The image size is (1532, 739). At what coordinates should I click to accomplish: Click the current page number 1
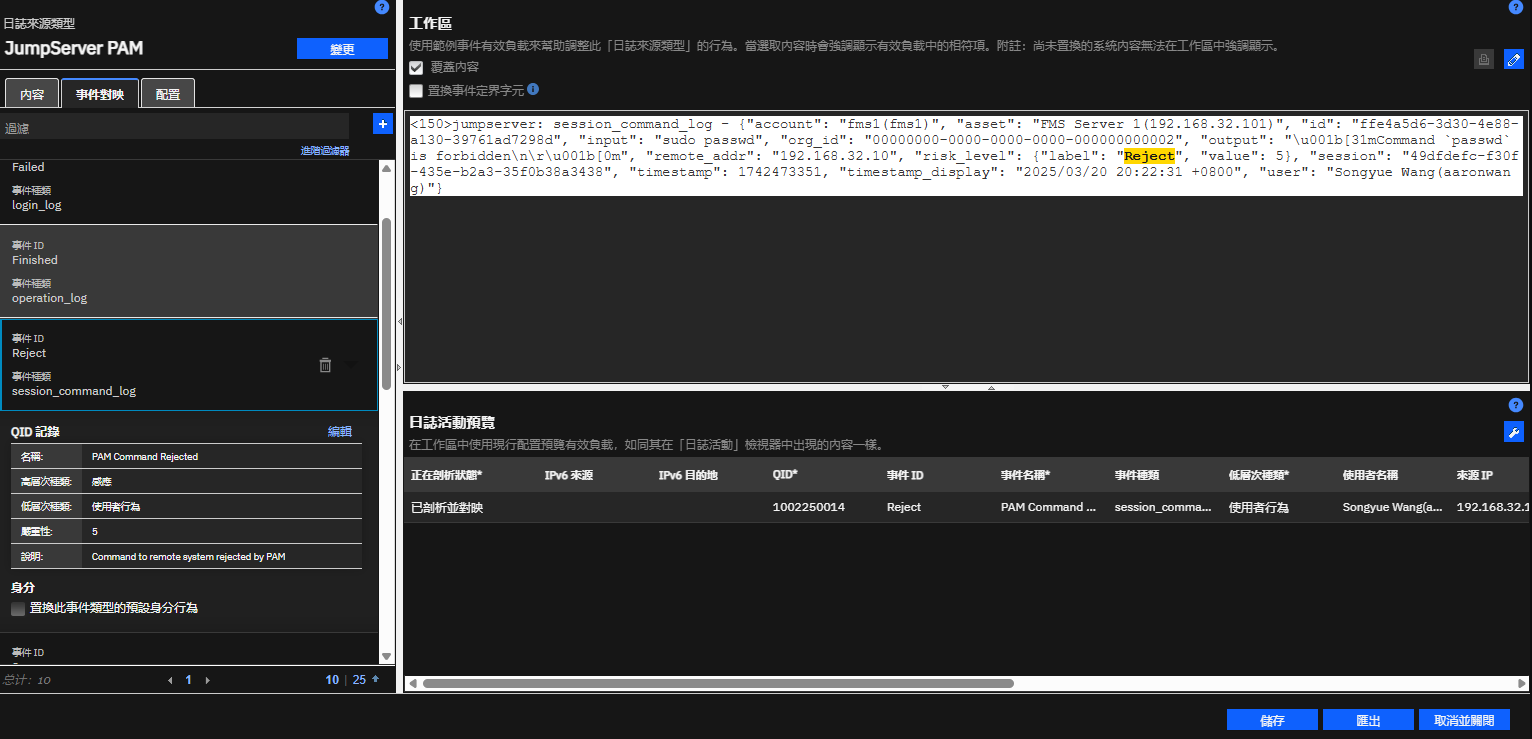[x=188, y=680]
